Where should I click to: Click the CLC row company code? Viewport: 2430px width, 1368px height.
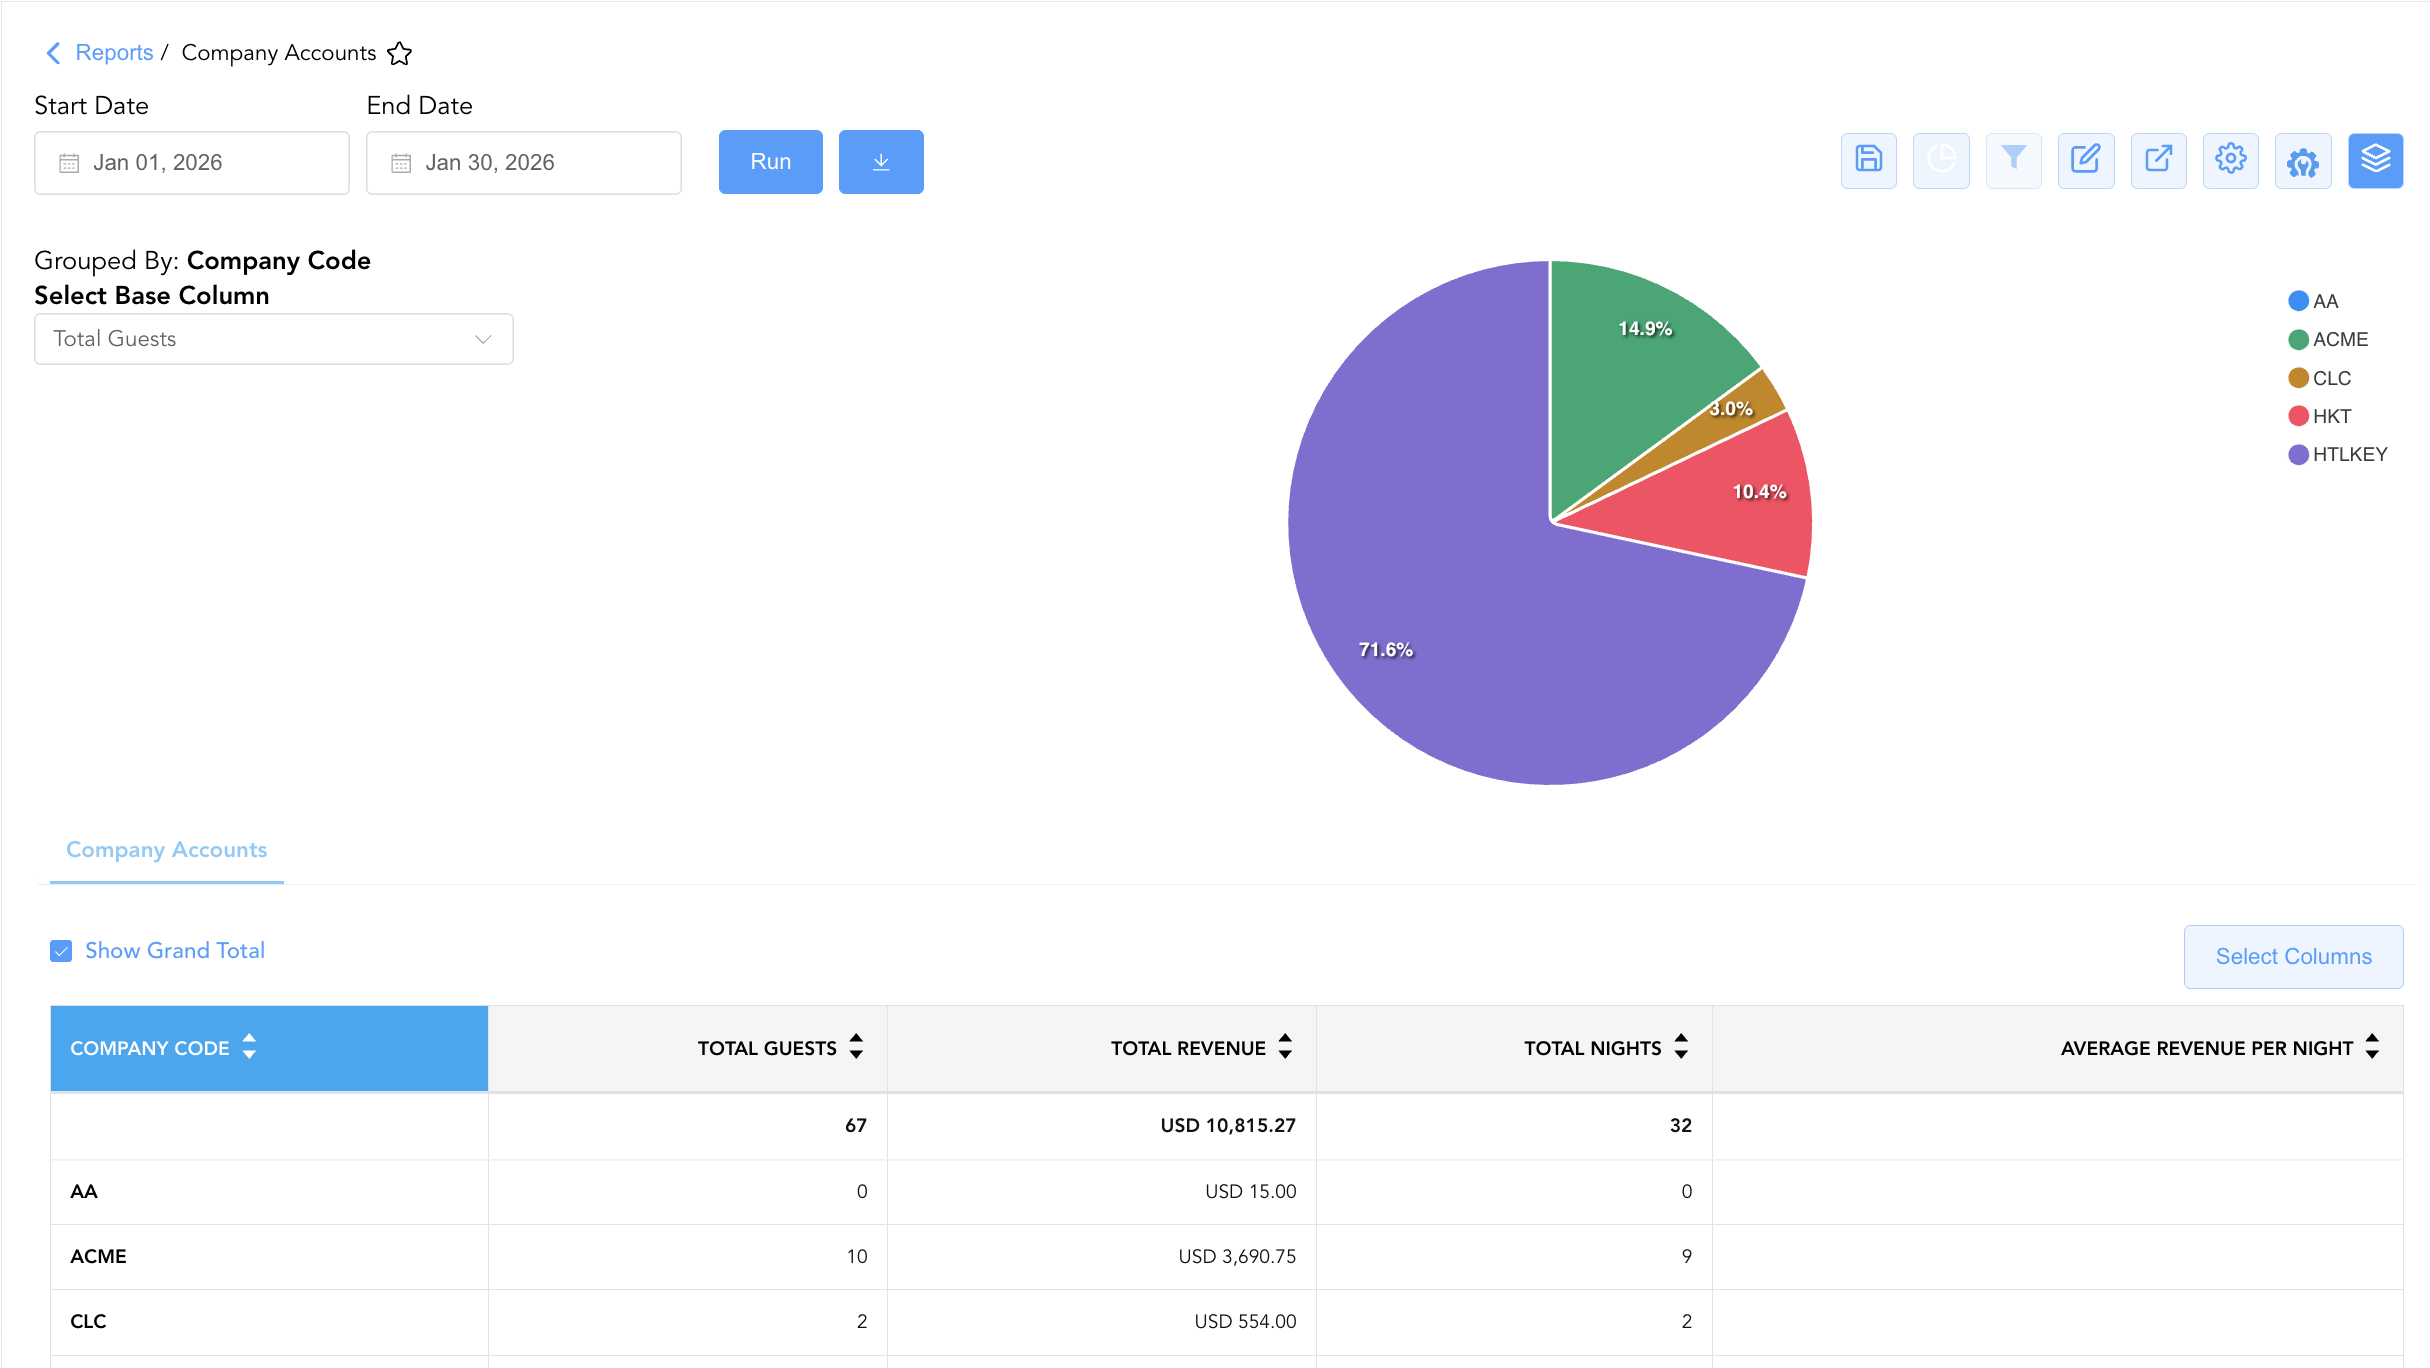pos(88,1322)
